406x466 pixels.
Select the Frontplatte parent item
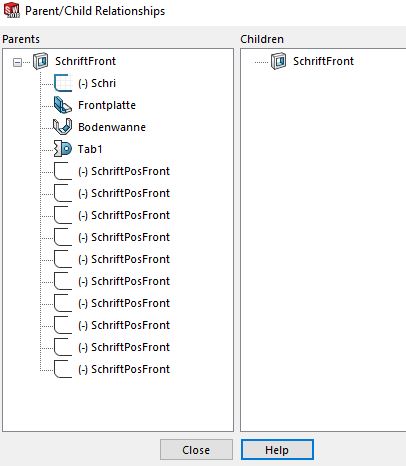click(x=107, y=105)
